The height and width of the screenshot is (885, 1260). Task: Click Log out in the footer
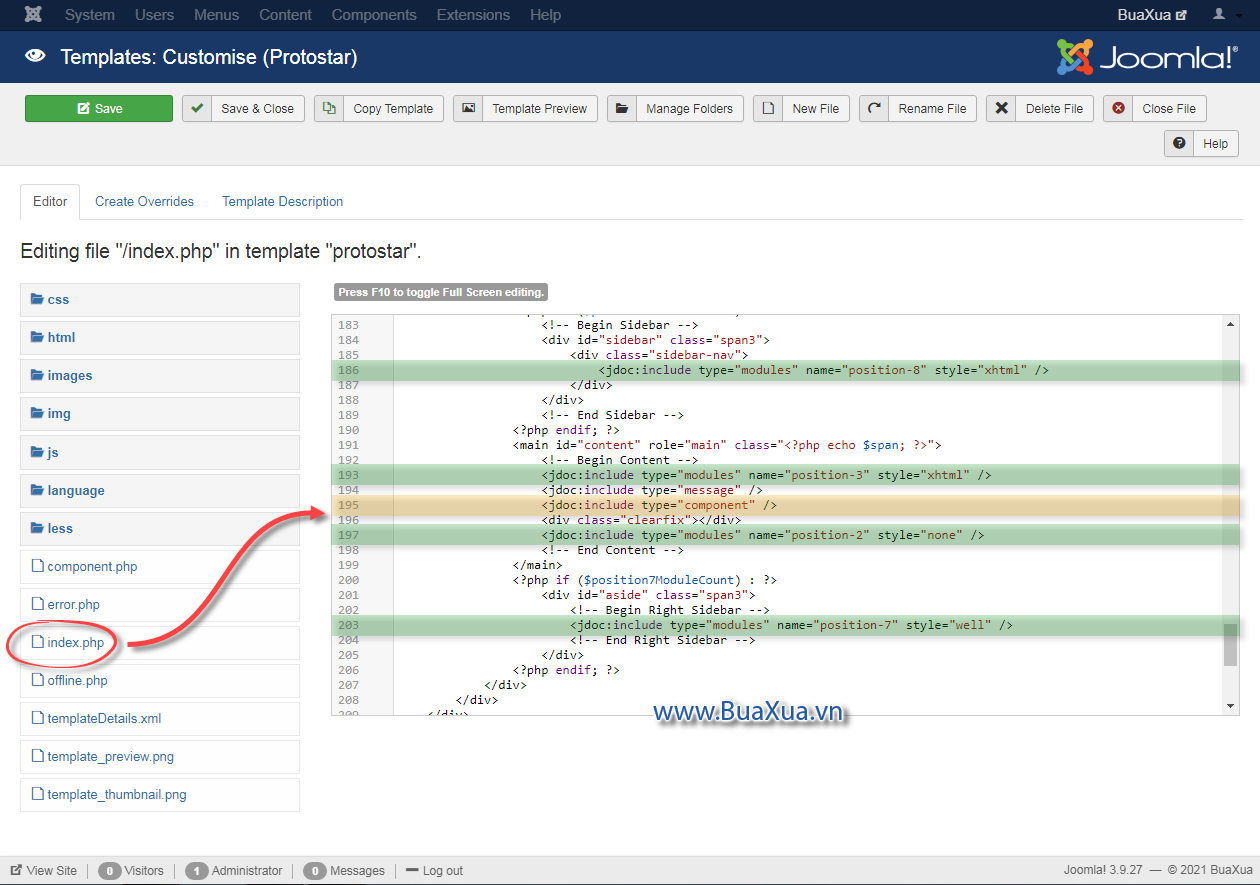click(434, 870)
